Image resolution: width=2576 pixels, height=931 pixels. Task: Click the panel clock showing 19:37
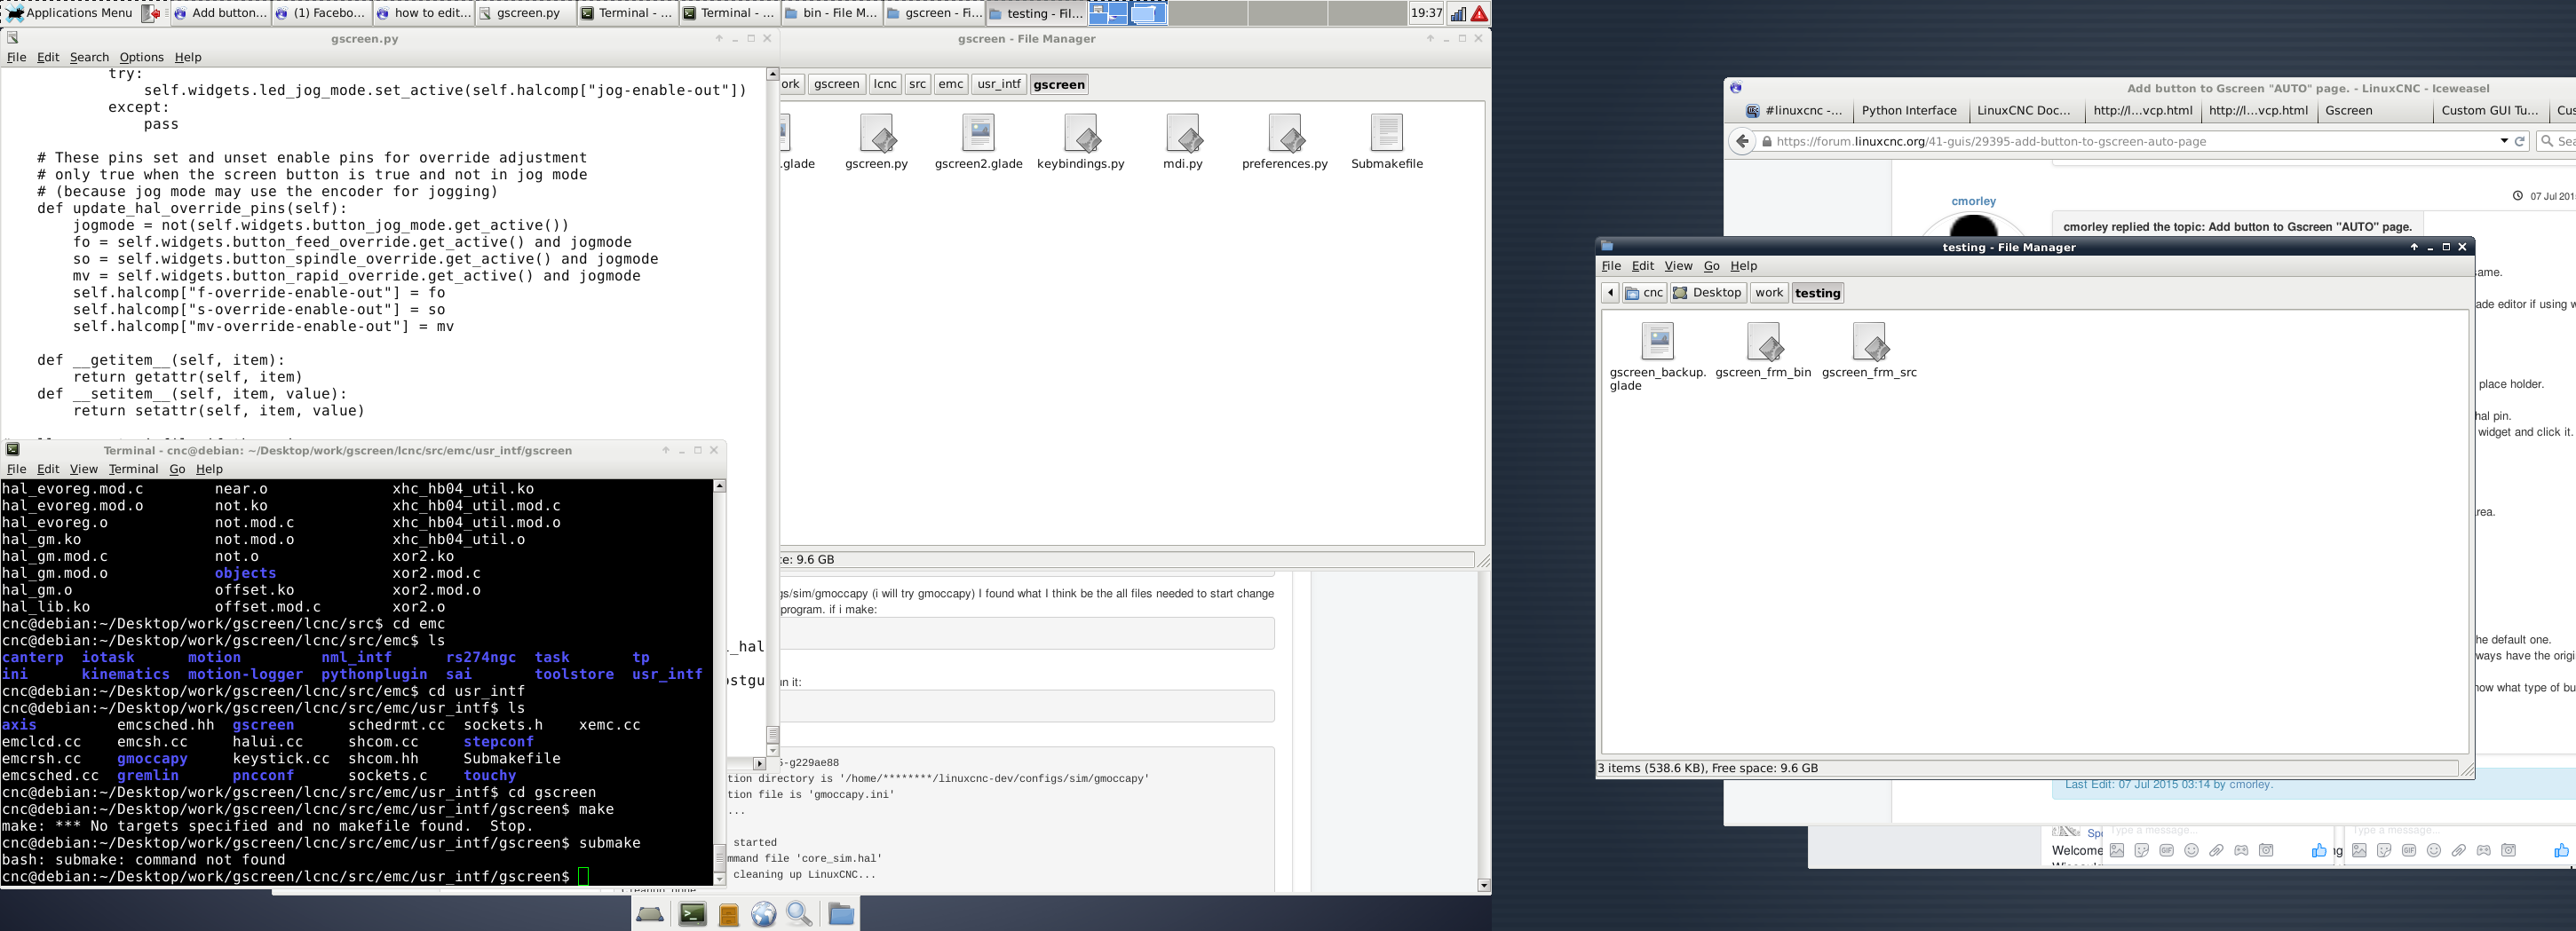click(x=1426, y=13)
